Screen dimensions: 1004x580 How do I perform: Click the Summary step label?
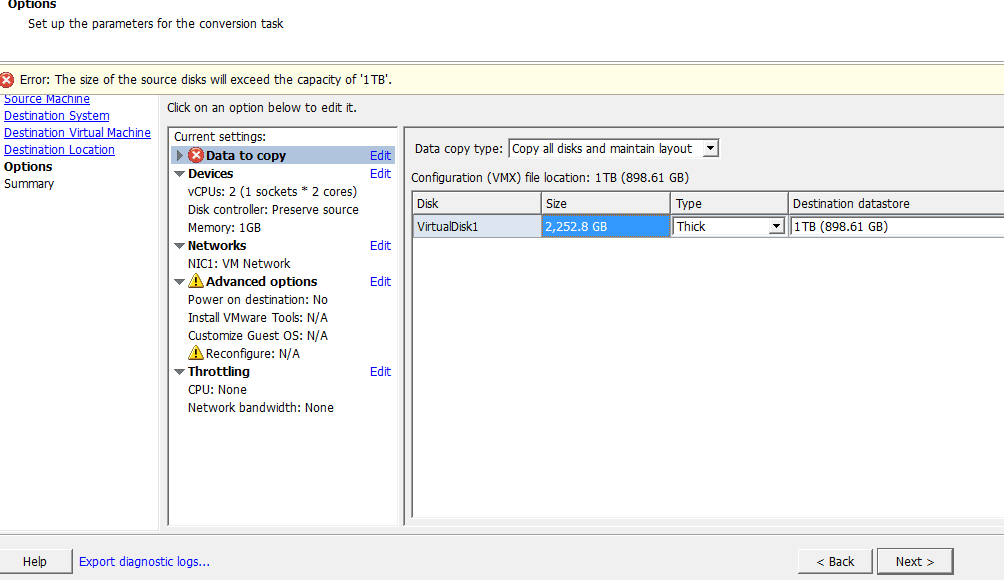point(29,184)
